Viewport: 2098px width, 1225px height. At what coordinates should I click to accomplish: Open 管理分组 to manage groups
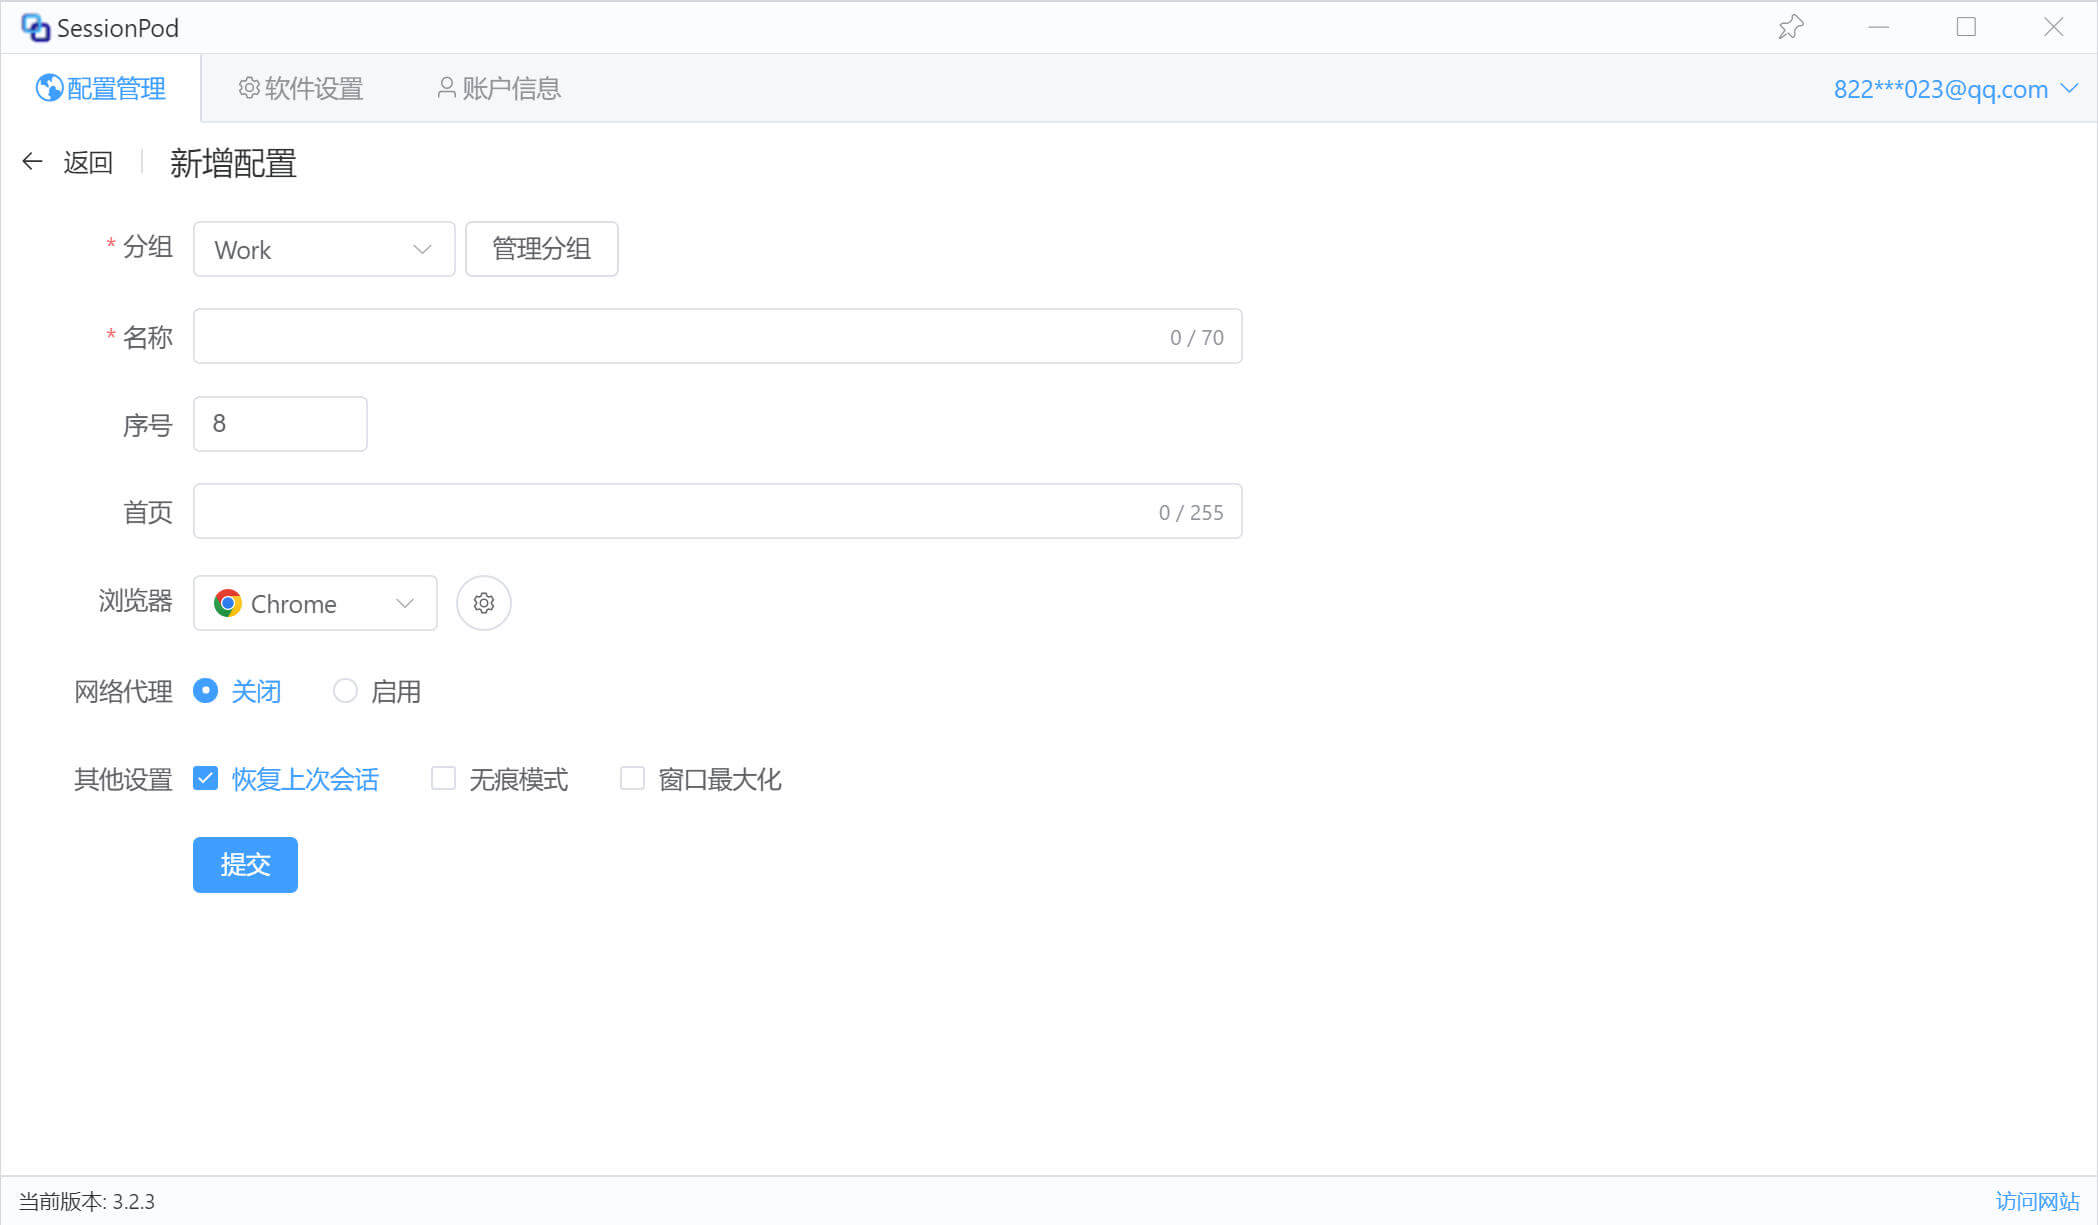[541, 249]
